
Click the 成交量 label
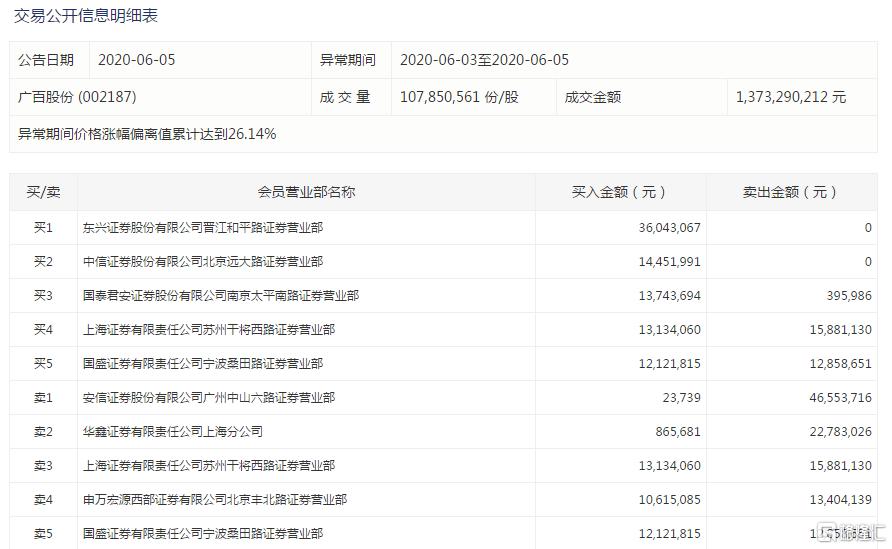coord(345,97)
